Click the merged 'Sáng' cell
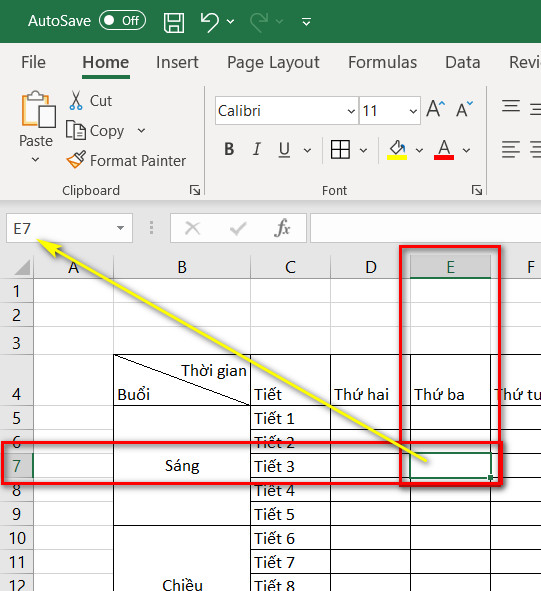Viewport: 541px width, 591px height. [182, 465]
